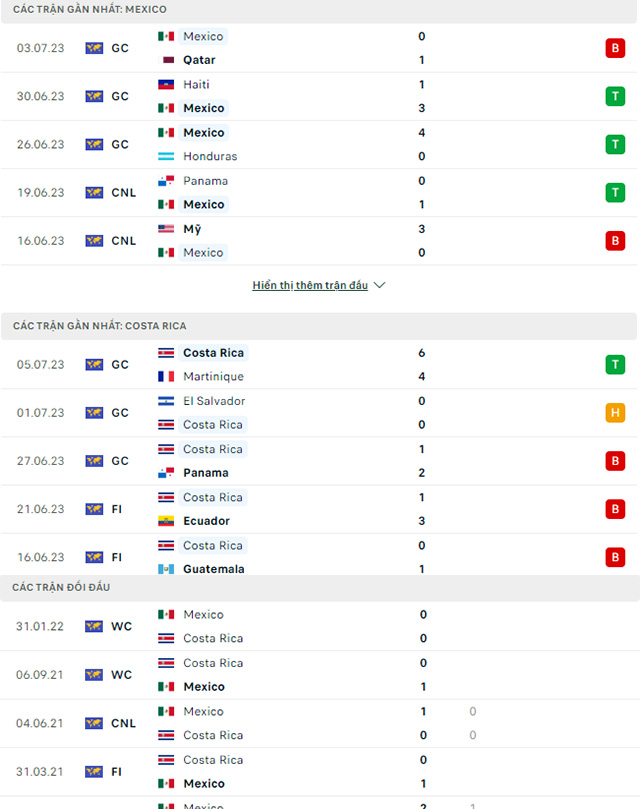
Task: Click green T badge for Costa Rica vs Martinique
Action: pos(614,365)
